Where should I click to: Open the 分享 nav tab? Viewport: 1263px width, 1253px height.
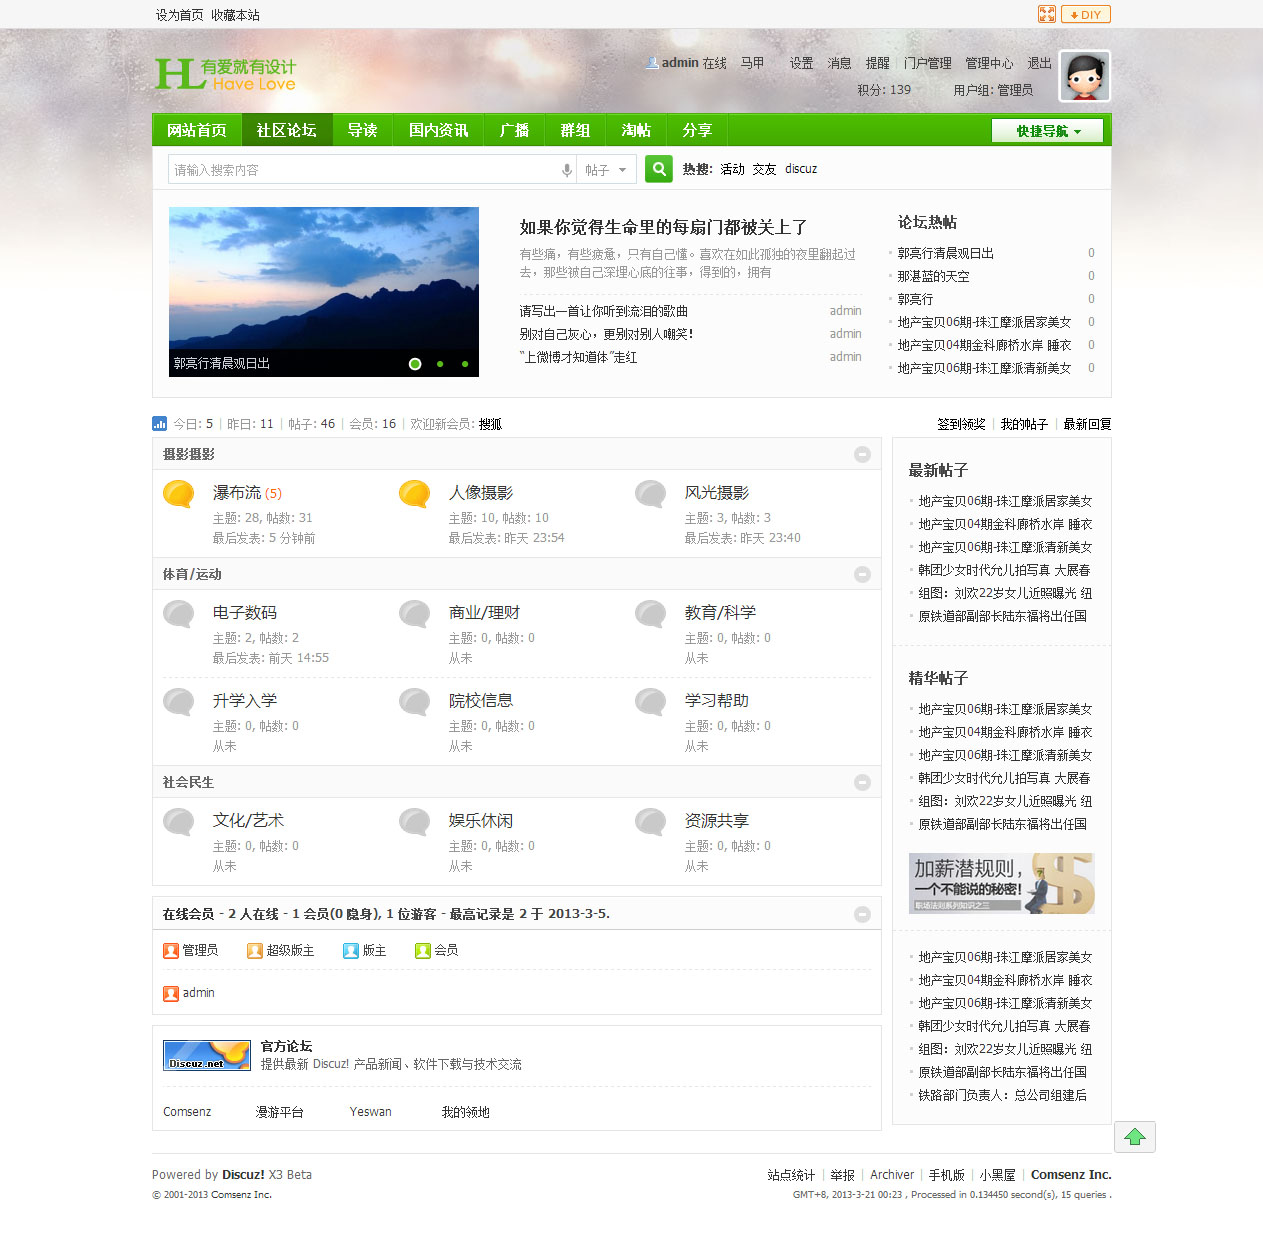click(698, 130)
